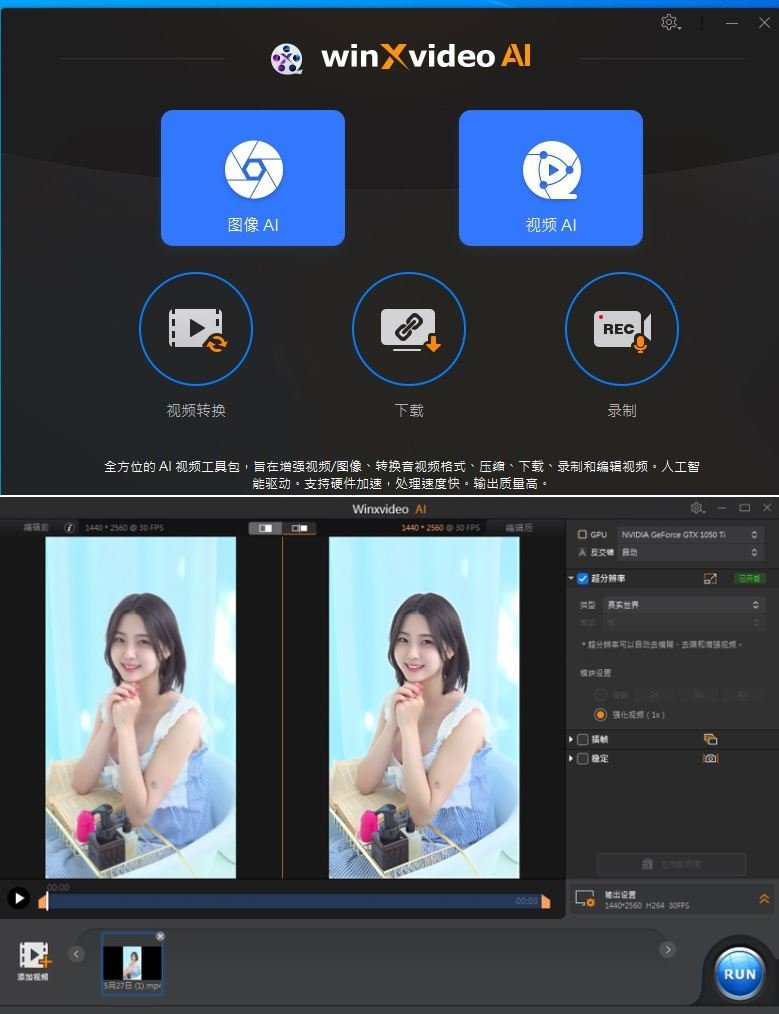Viewport: 779px width, 1014px height.
Task: Click the right trim end marker
Action: click(546, 901)
